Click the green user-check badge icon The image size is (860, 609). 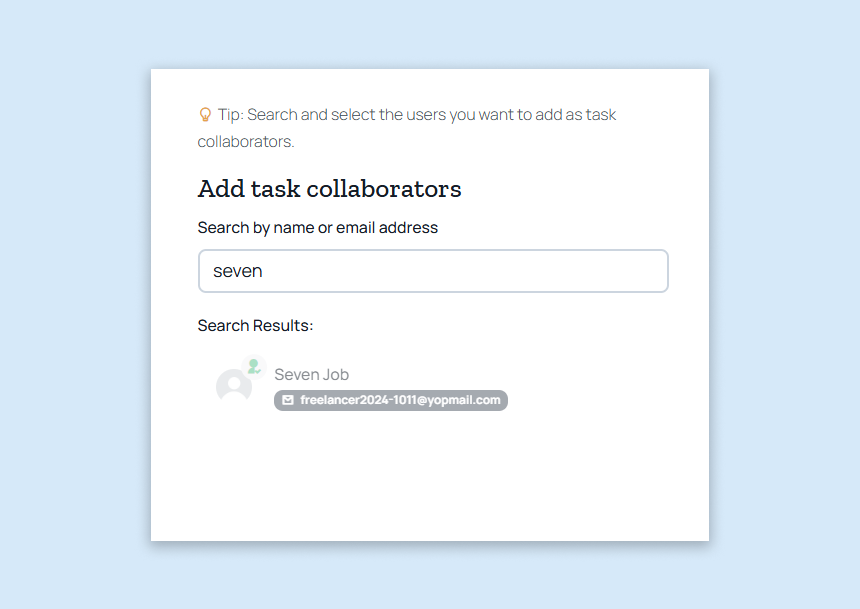pos(254,366)
